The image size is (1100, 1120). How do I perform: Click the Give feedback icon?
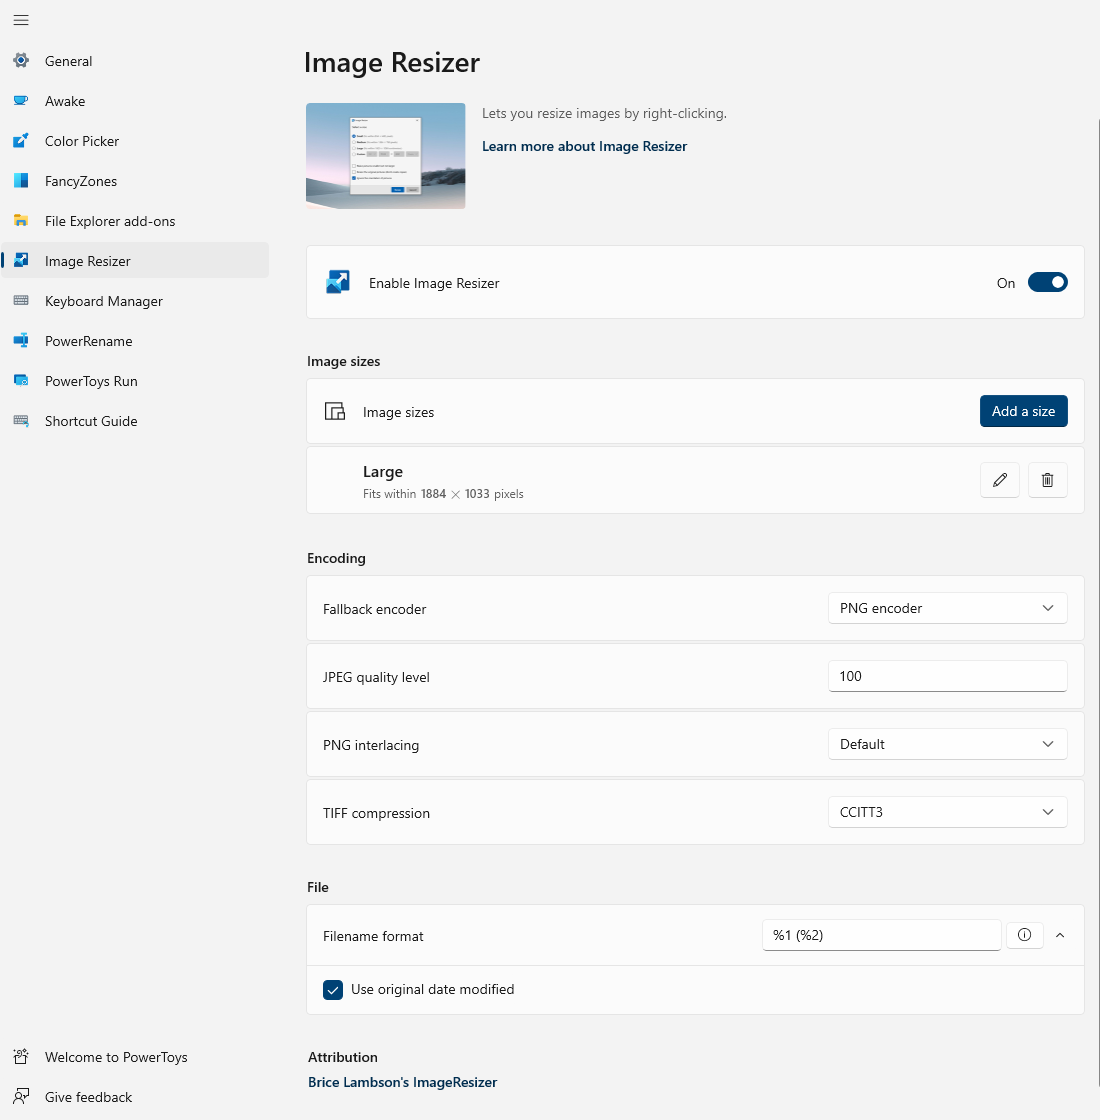[21, 1096]
